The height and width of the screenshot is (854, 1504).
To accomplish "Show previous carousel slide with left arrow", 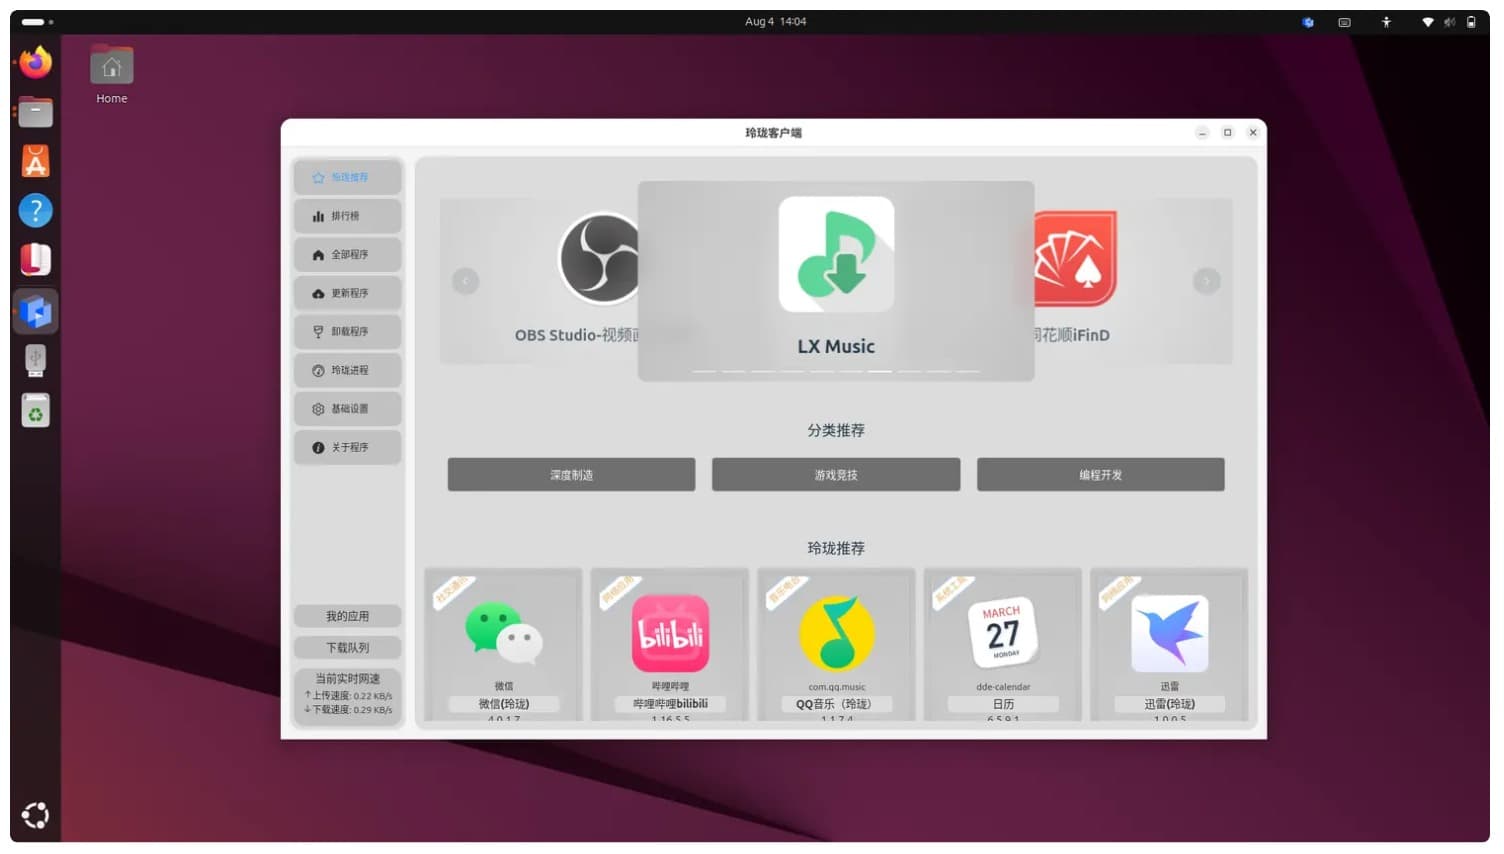I will tap(465, 281).
